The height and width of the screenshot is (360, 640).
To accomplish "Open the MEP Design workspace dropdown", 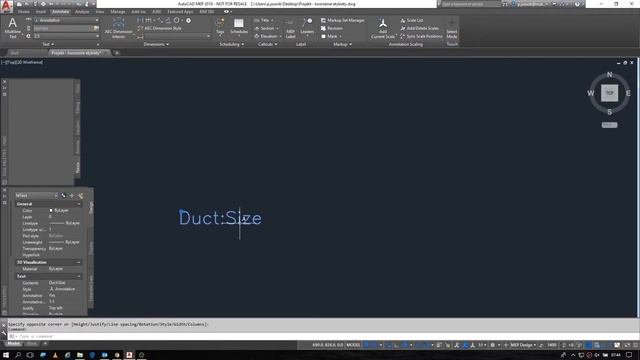I will coord(522,345).
